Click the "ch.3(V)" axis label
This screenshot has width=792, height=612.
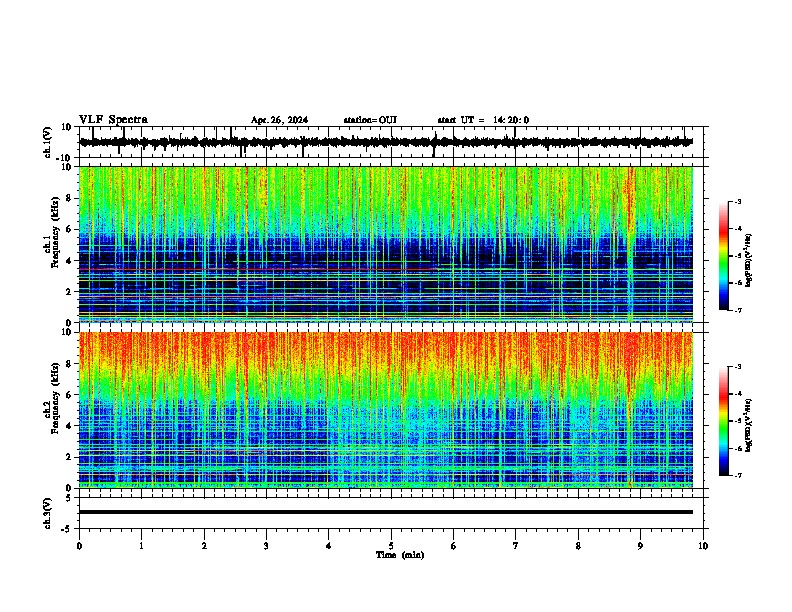click(x=48, y=513)
